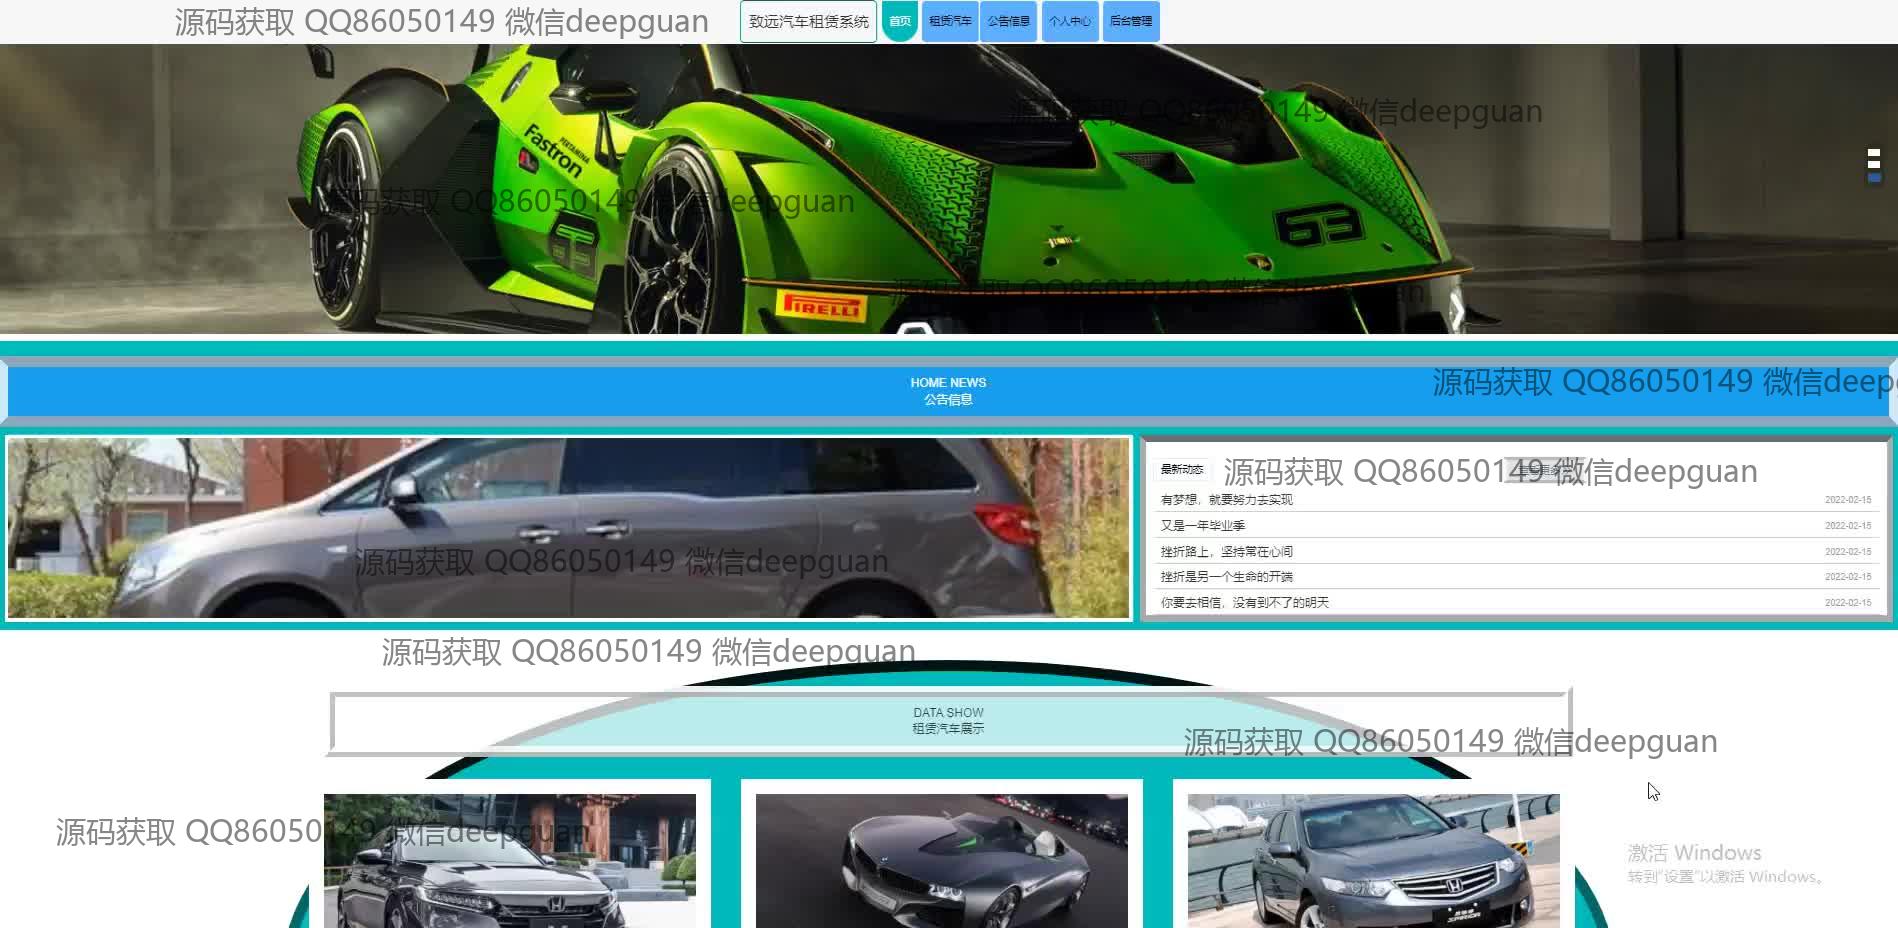Select the top white carousel indicator

pos(1874,153)
